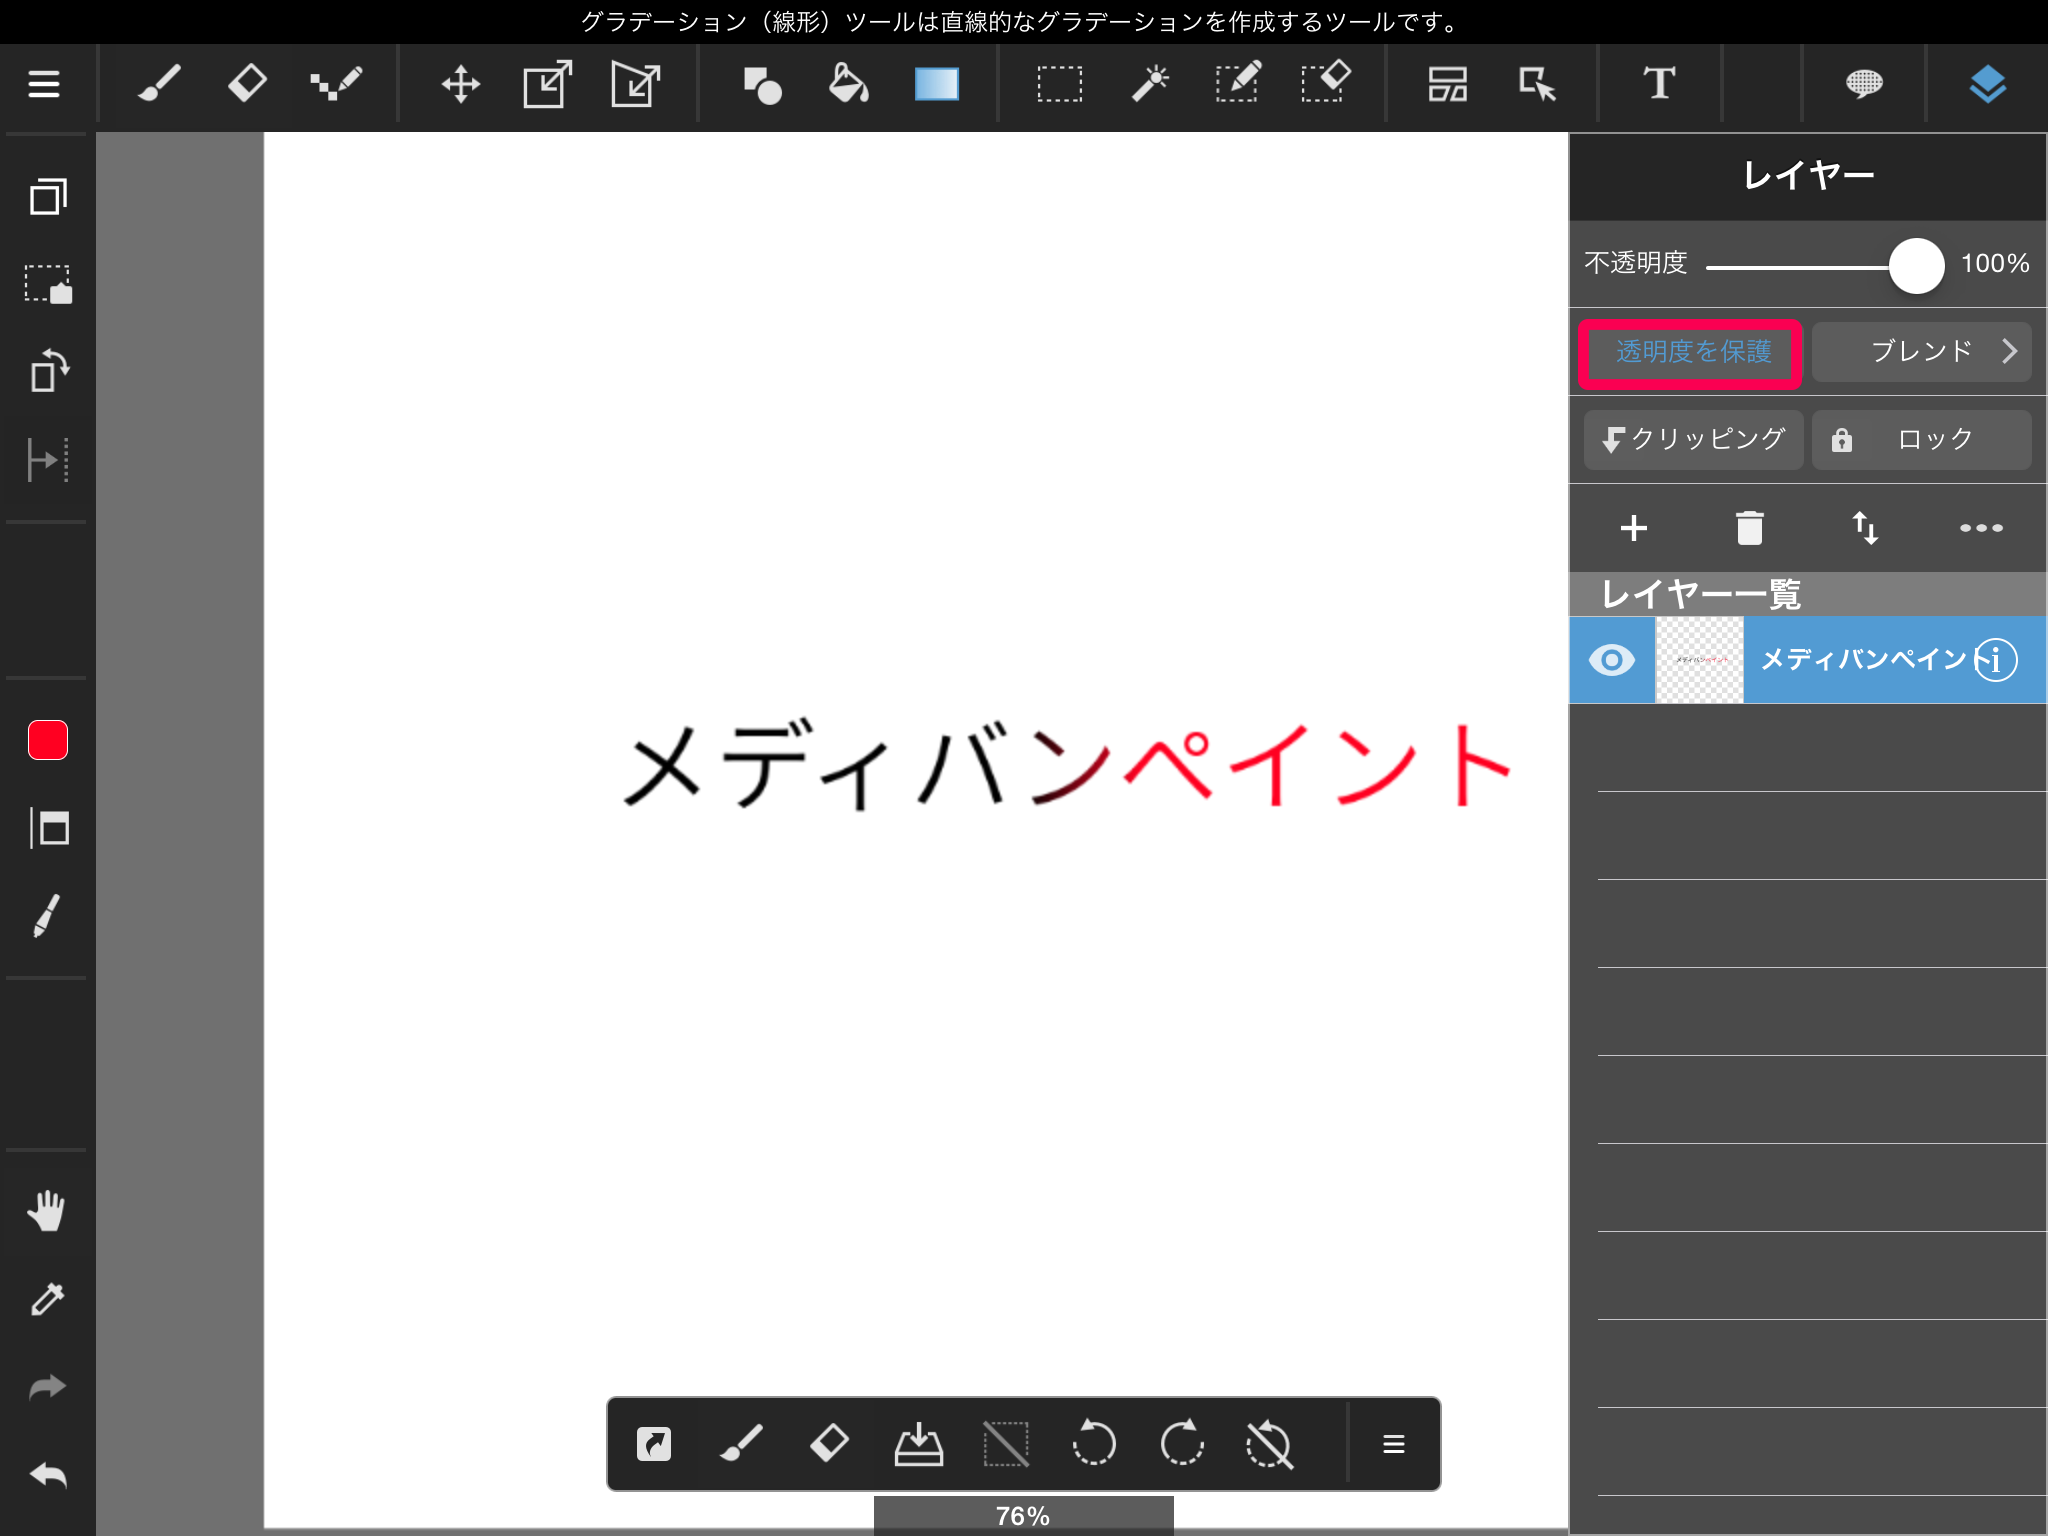Select Eraser in the bottom shortcut bar
This screenshot has width=2048, height=1536.
click(x=830, y=1444)
